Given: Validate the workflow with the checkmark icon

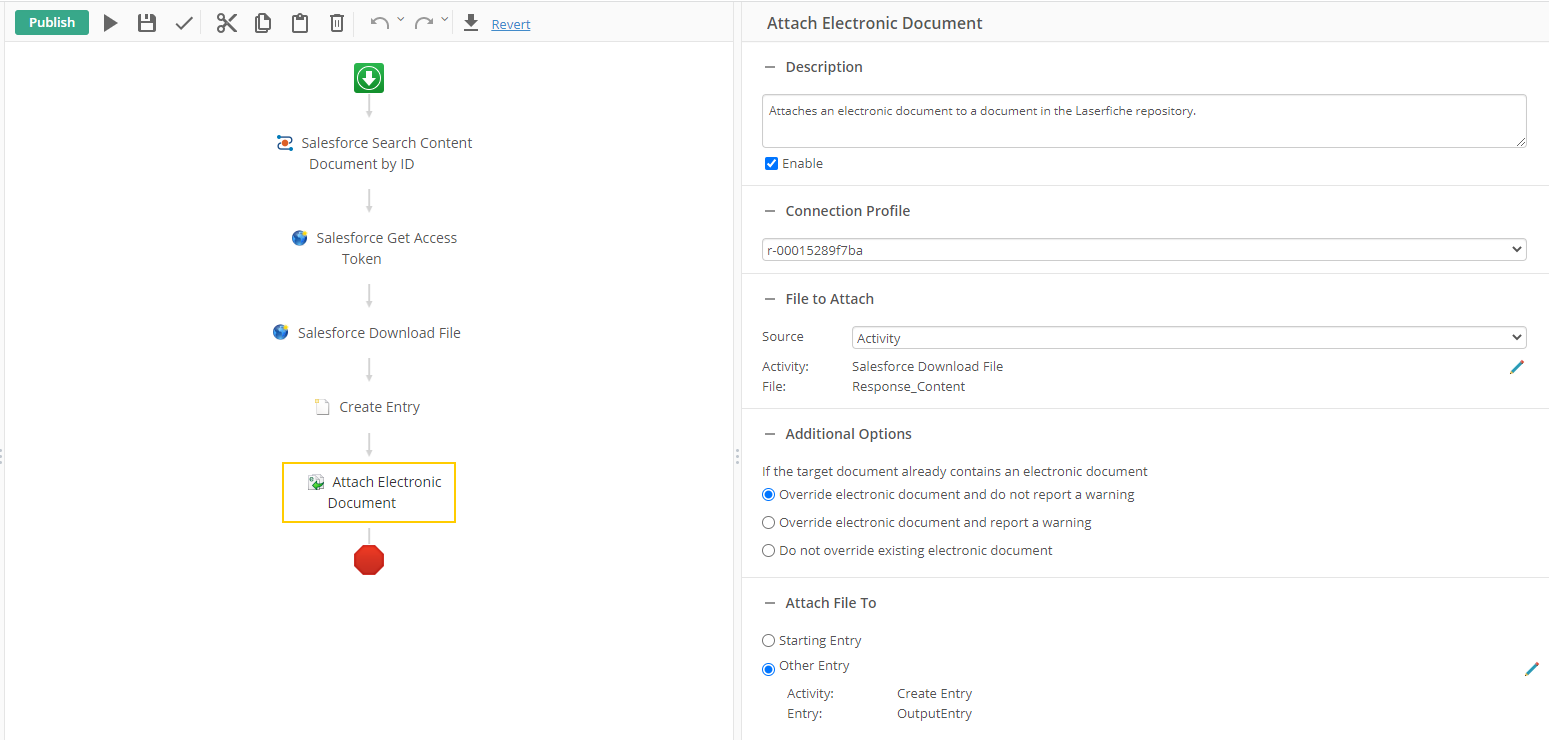Looking at the screenshot, I should click(x=184, y=23).
